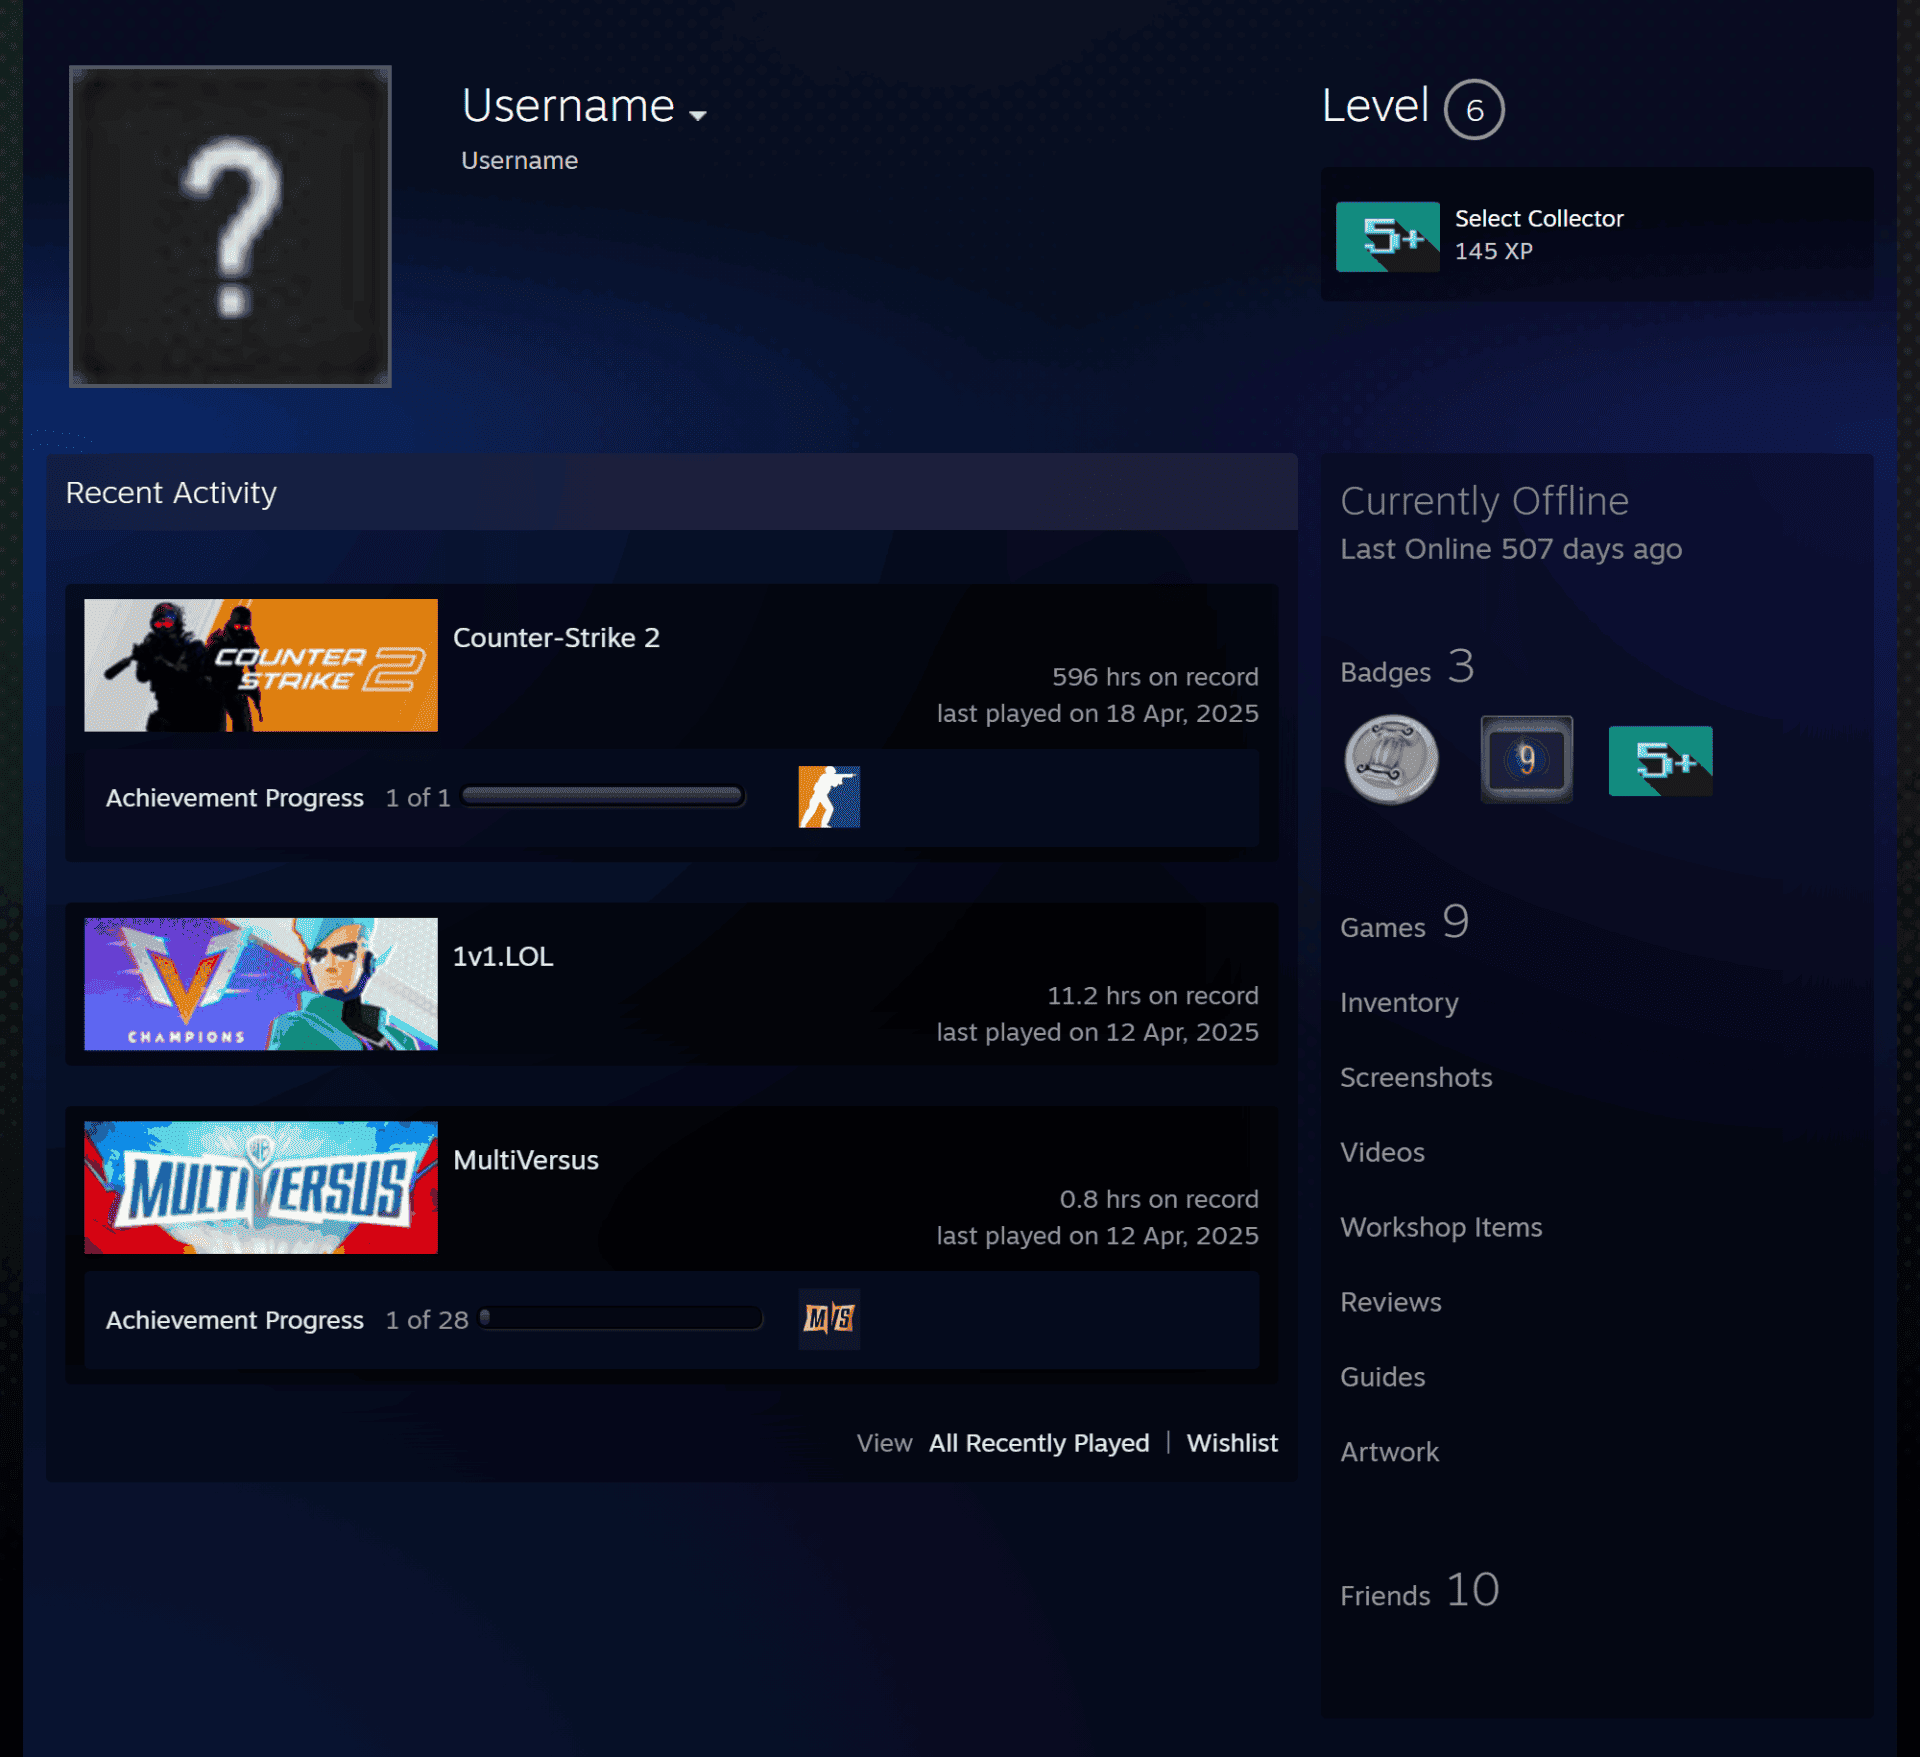Click the 'Last Online 507 days ago' text
Viewport: 1920px width, 1757px height.
(x=1511, y=549)
